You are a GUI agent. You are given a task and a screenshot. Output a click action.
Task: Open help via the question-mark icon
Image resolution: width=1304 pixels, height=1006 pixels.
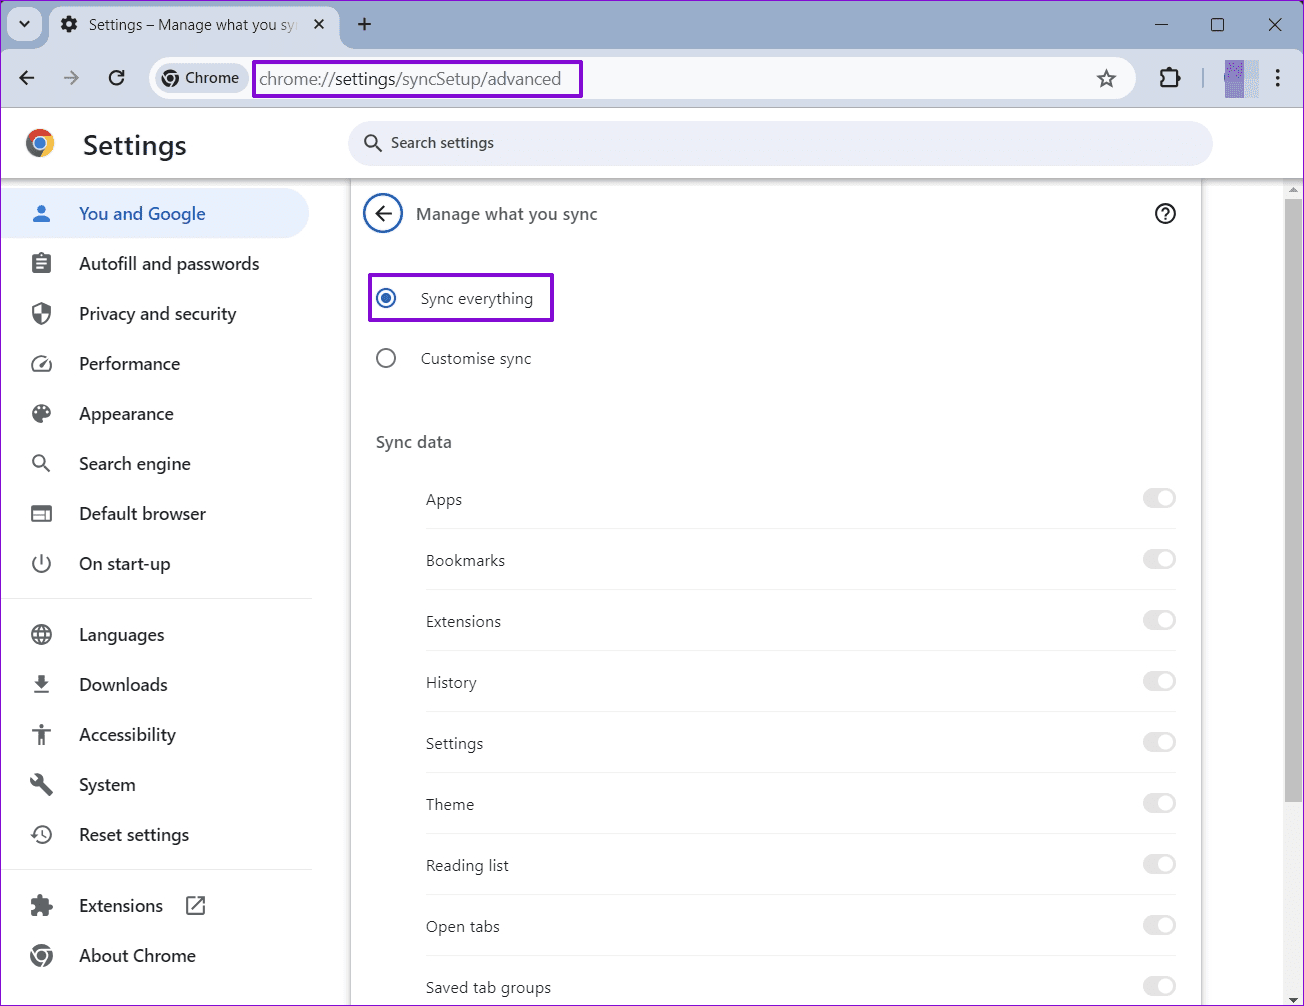coord(1165,213)
